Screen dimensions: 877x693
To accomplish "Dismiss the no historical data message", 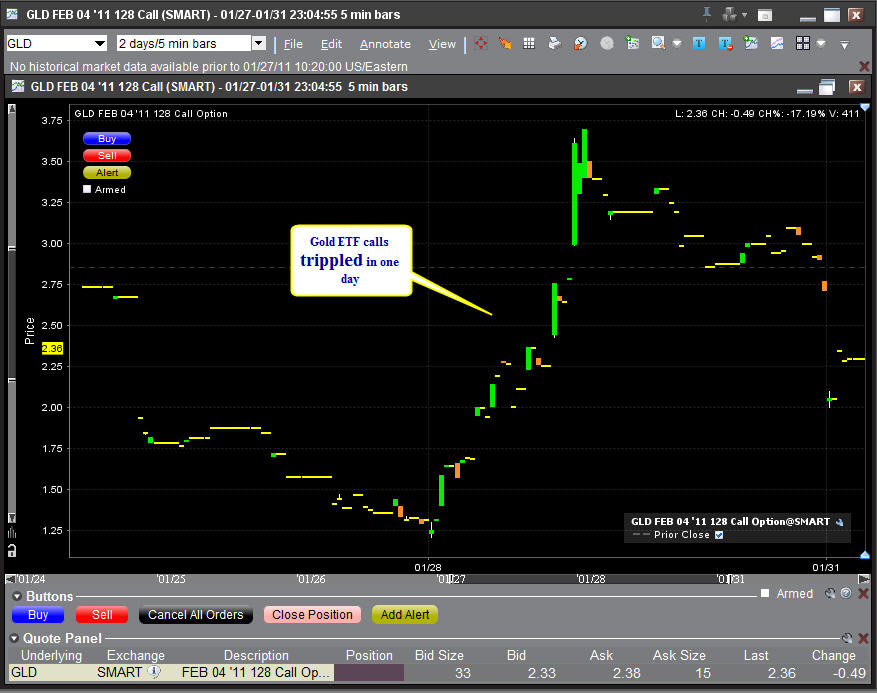I will [864, 67].
